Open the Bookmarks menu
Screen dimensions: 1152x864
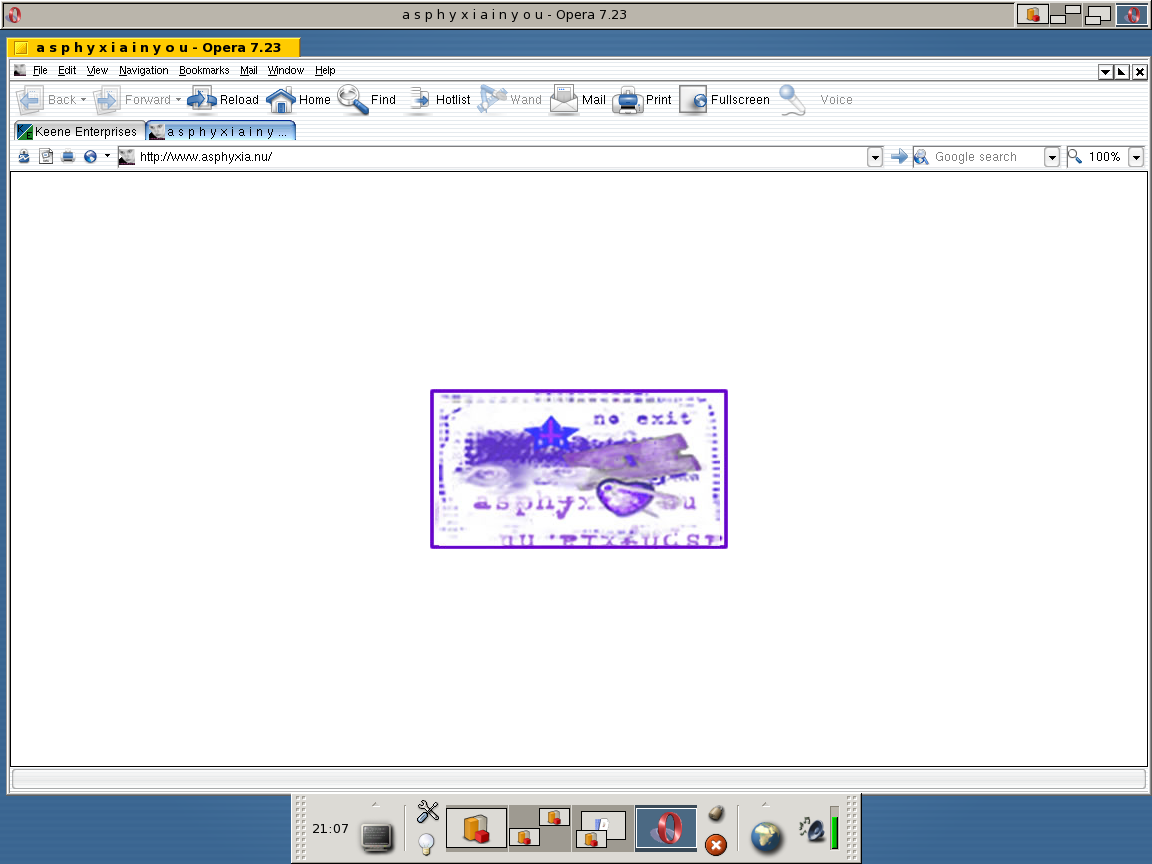coord(204,71)
